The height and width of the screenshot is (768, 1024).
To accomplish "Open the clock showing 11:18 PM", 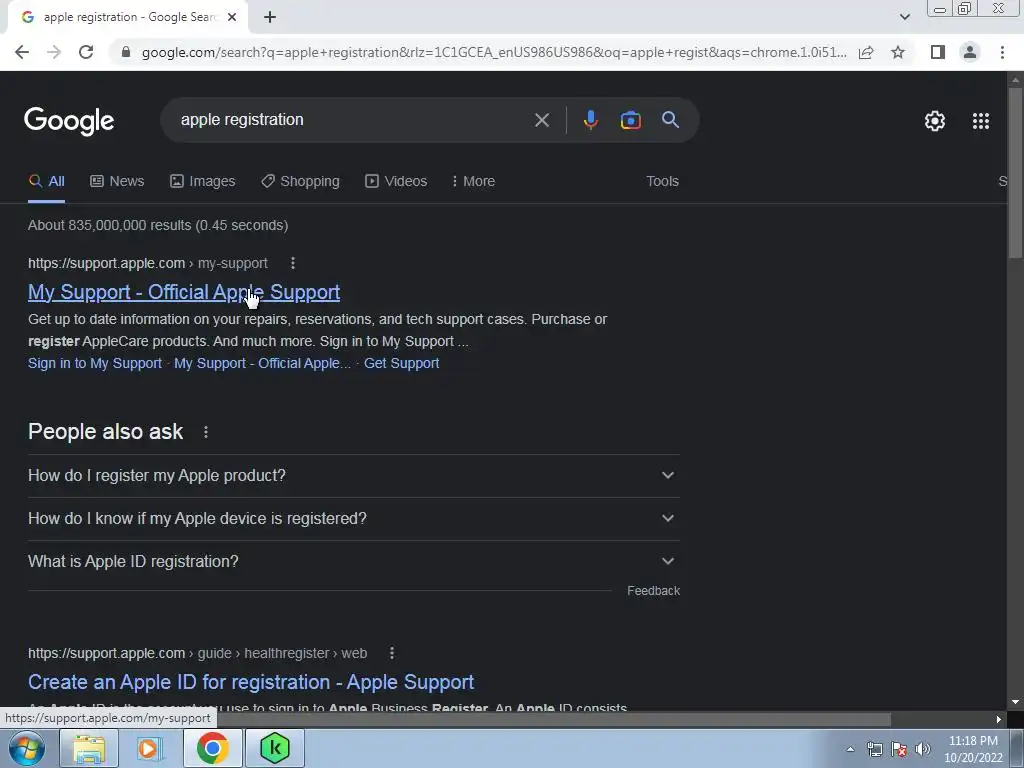I will pyautogui.click(x=973, y=749).
